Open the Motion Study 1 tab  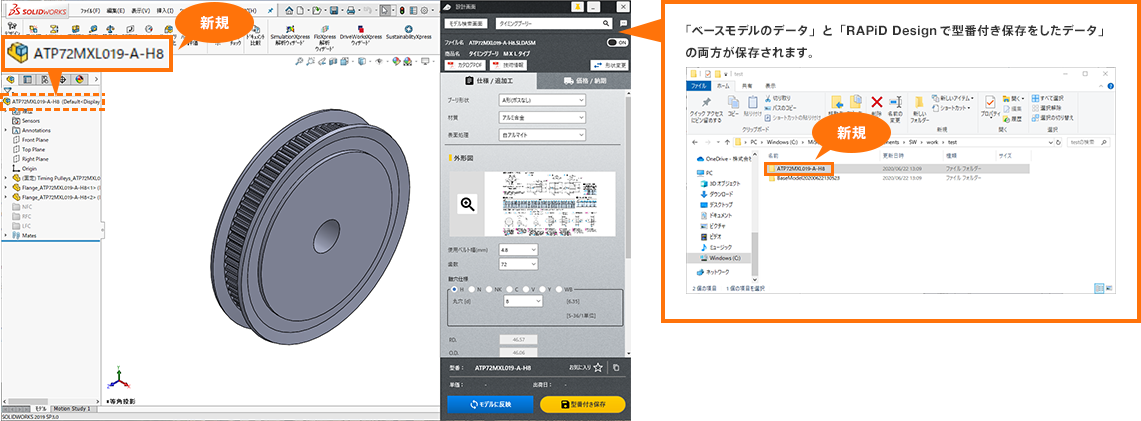coord(73,409)
